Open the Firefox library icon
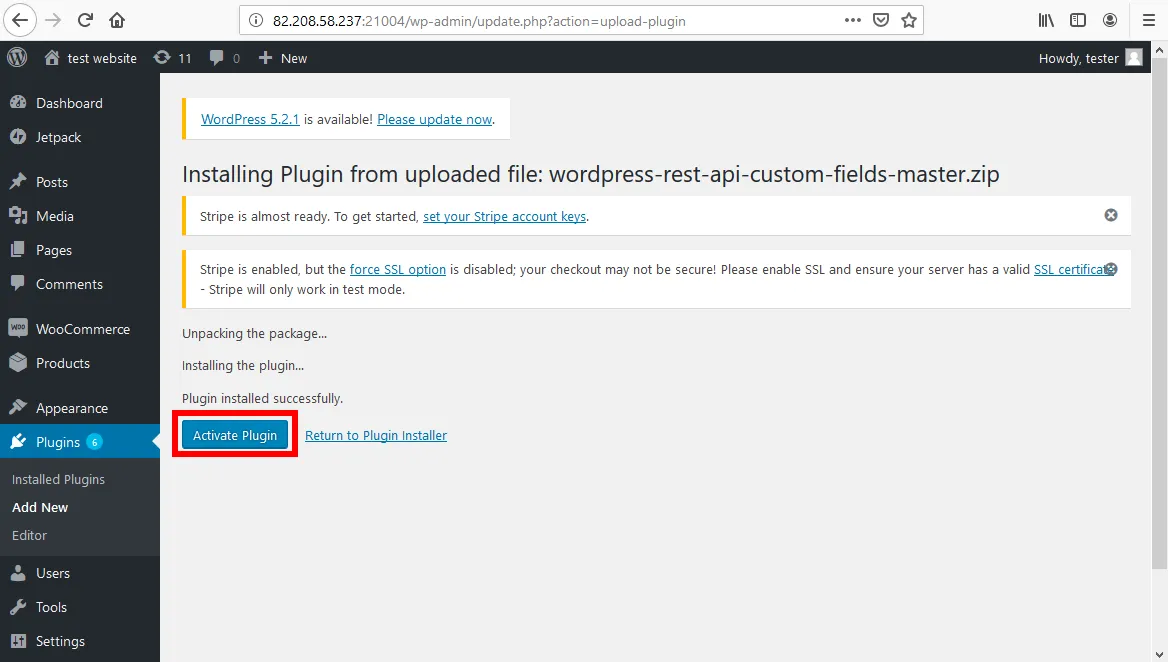Screen dimensions: 1168x662 [1046, 20]
